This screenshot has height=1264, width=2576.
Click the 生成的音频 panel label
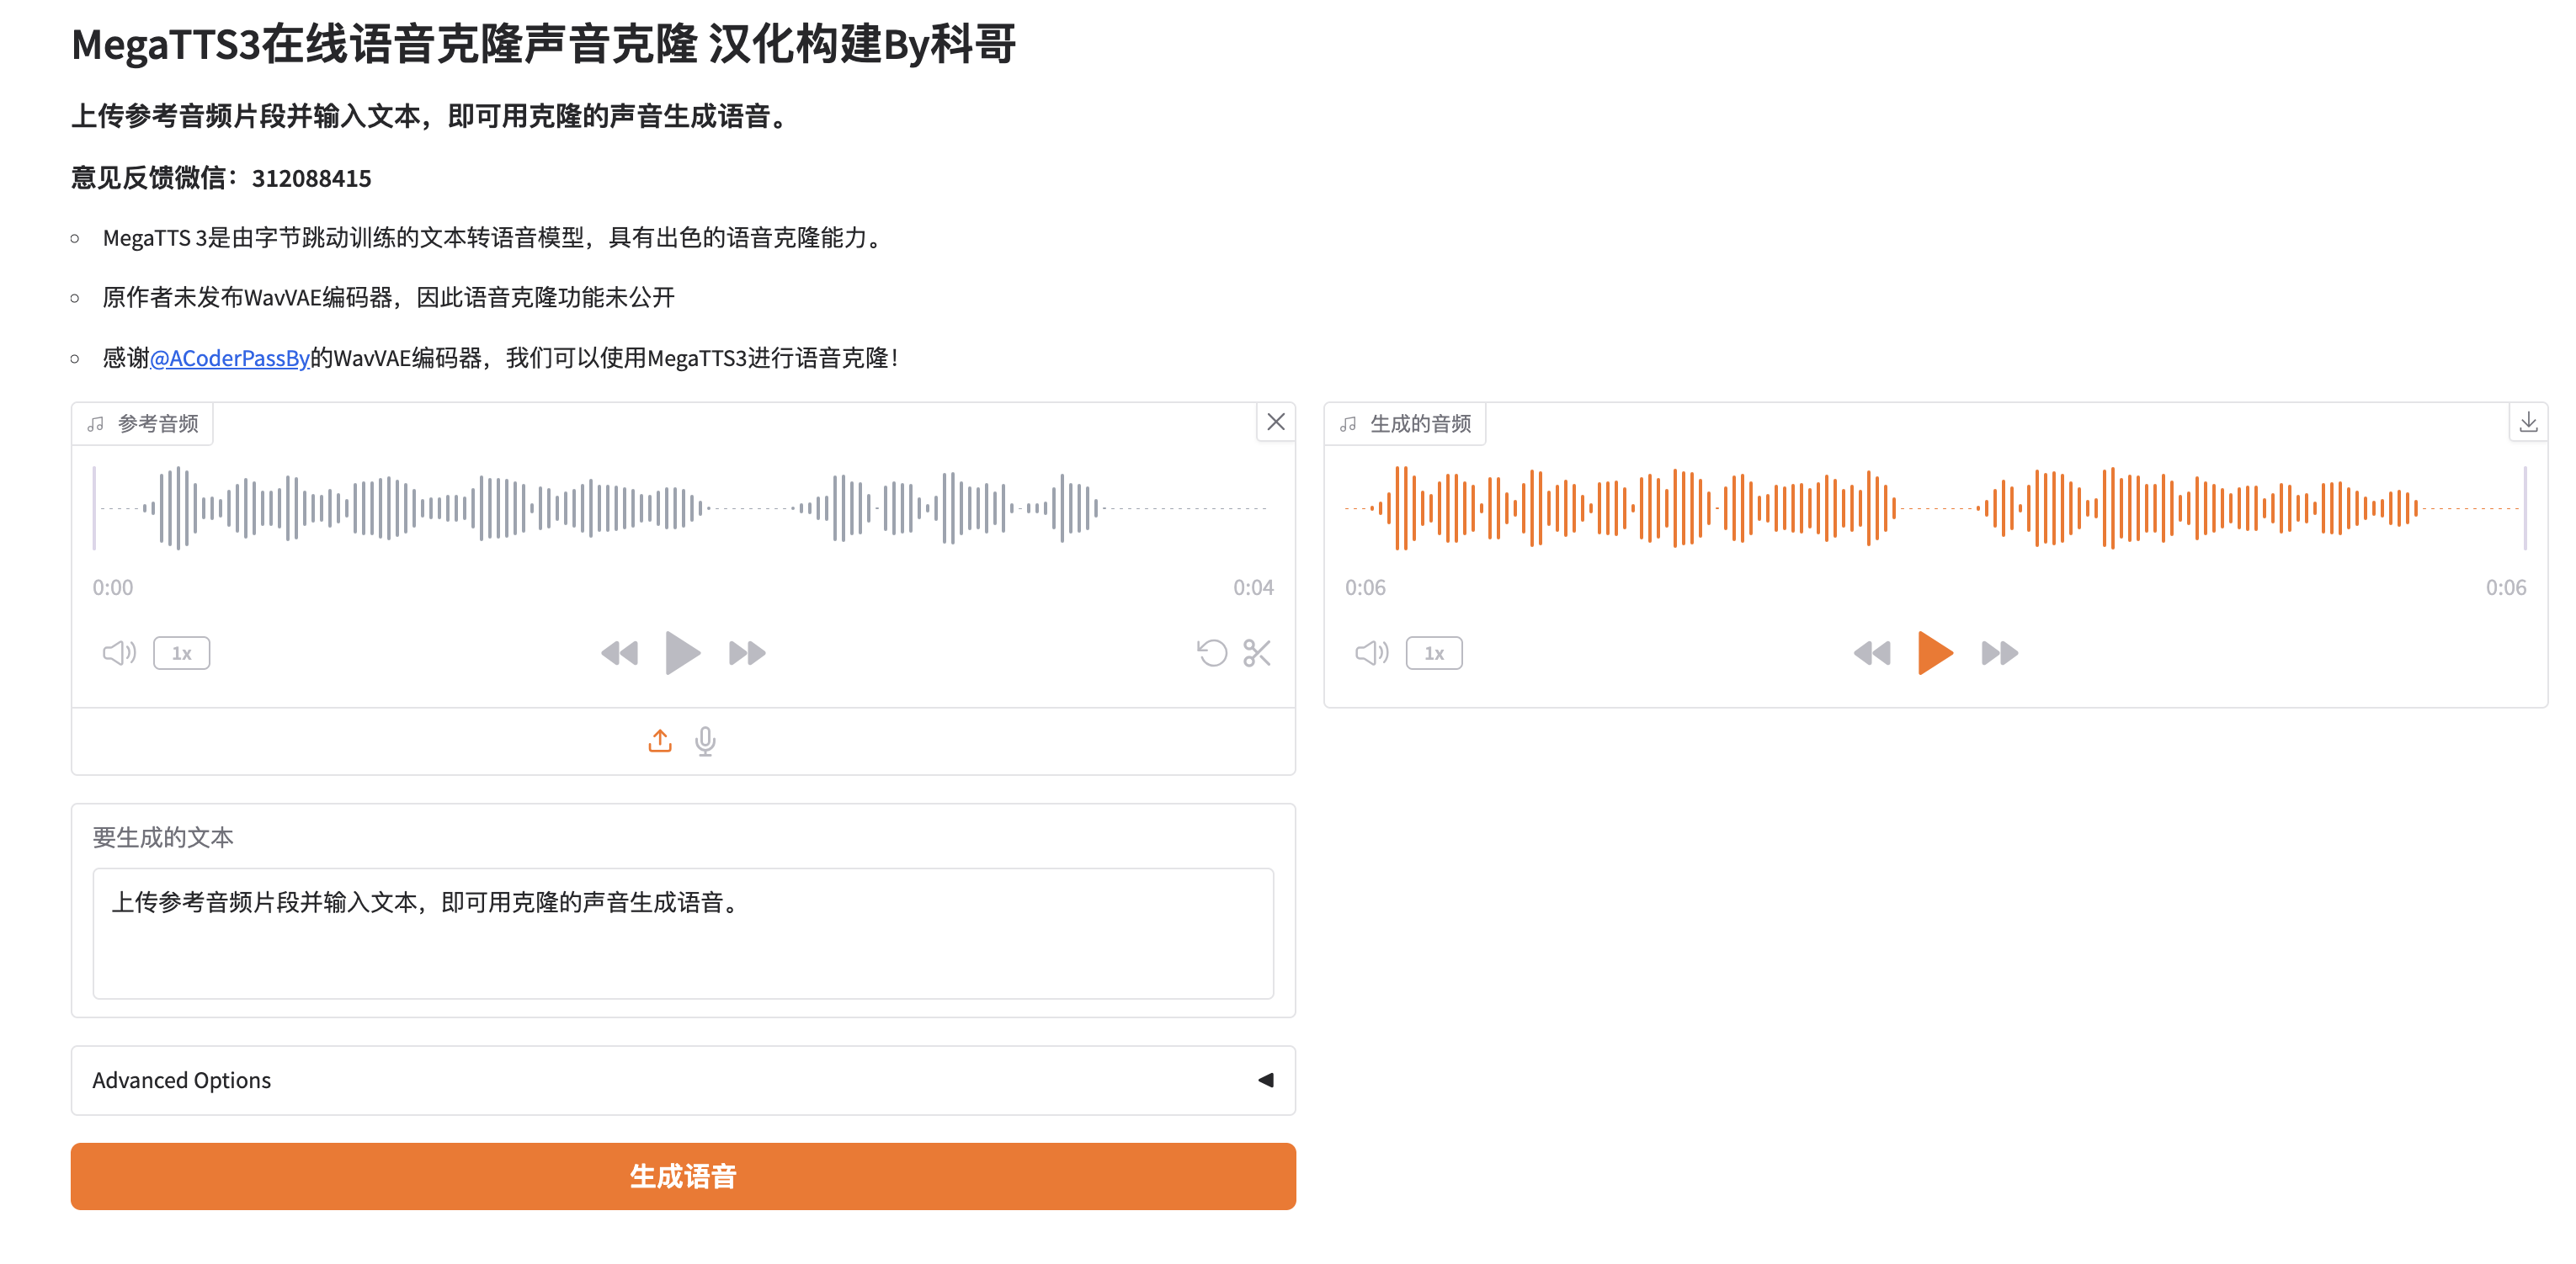1406,423
